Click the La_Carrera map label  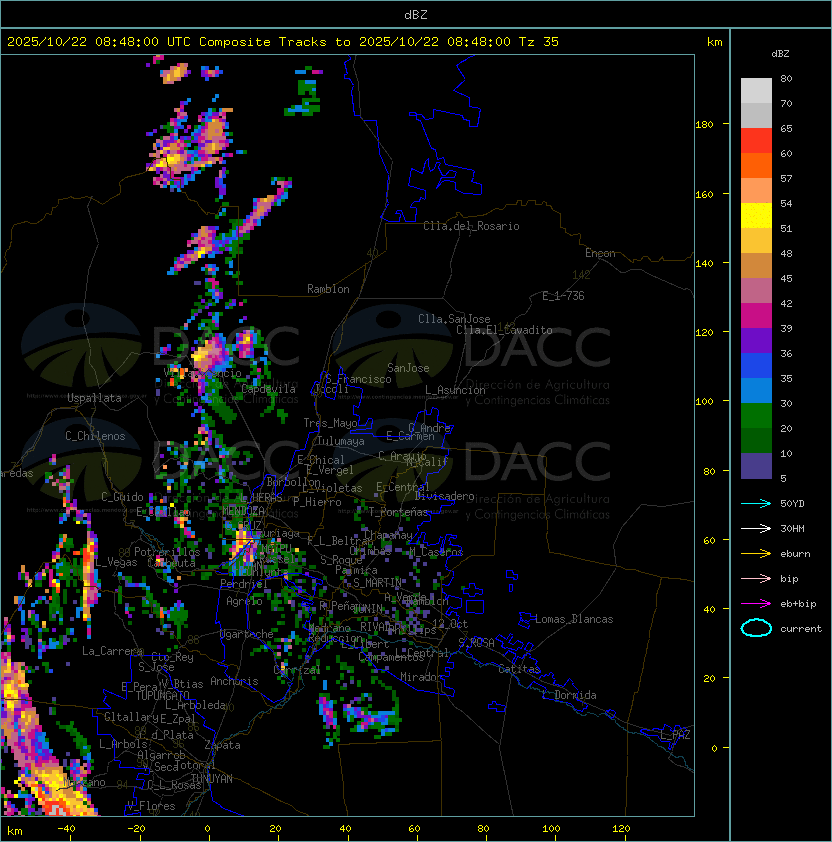(112, 651)
